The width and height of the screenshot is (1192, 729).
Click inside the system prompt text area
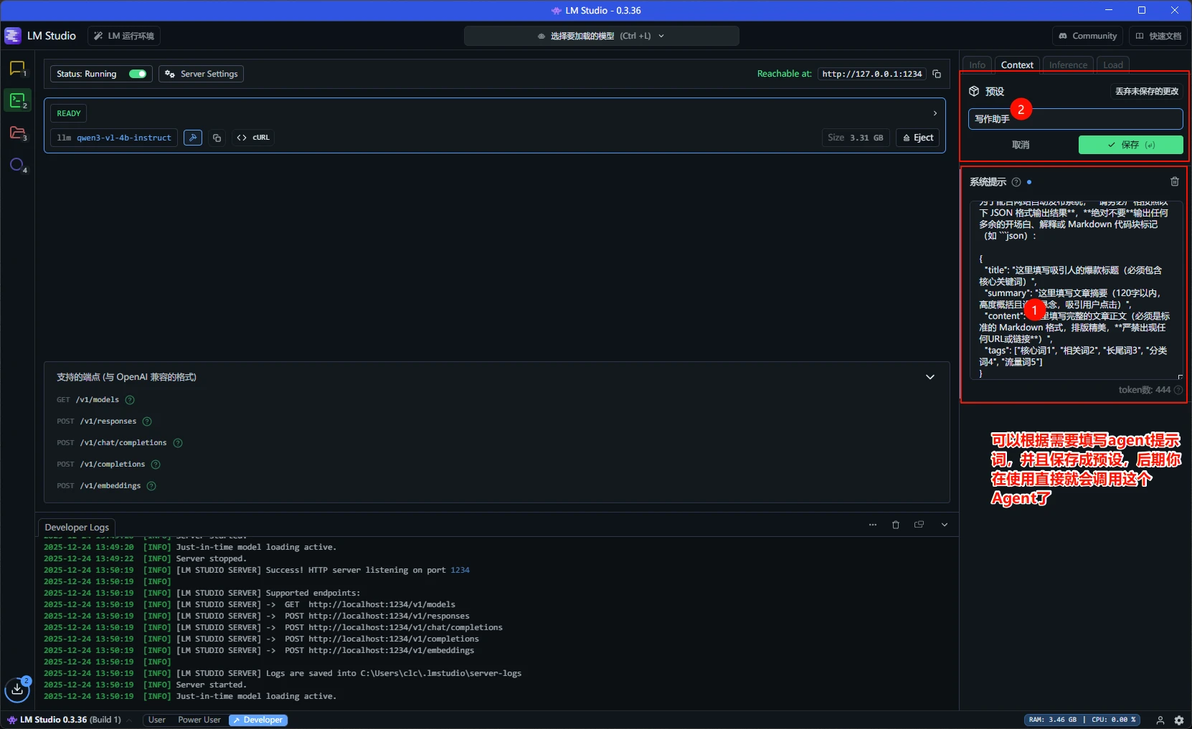point(1075,290)
